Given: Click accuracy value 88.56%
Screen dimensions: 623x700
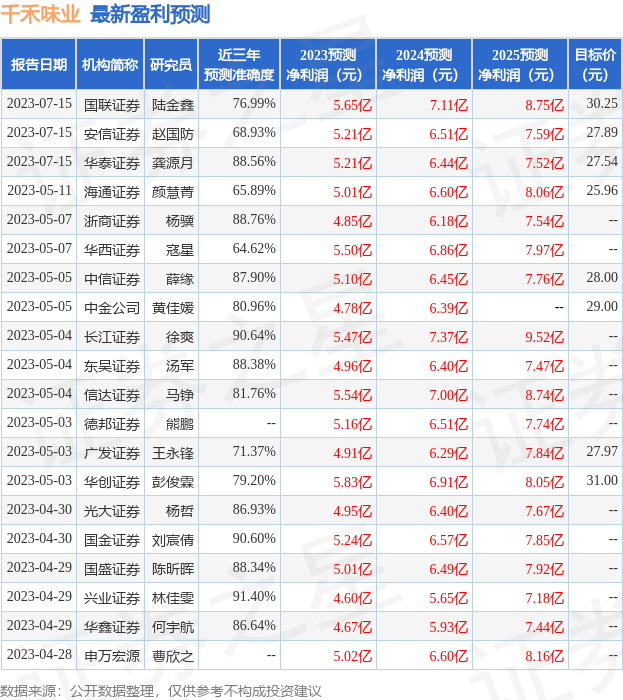Looking at the screenshot, I should [x=254, y=162].
